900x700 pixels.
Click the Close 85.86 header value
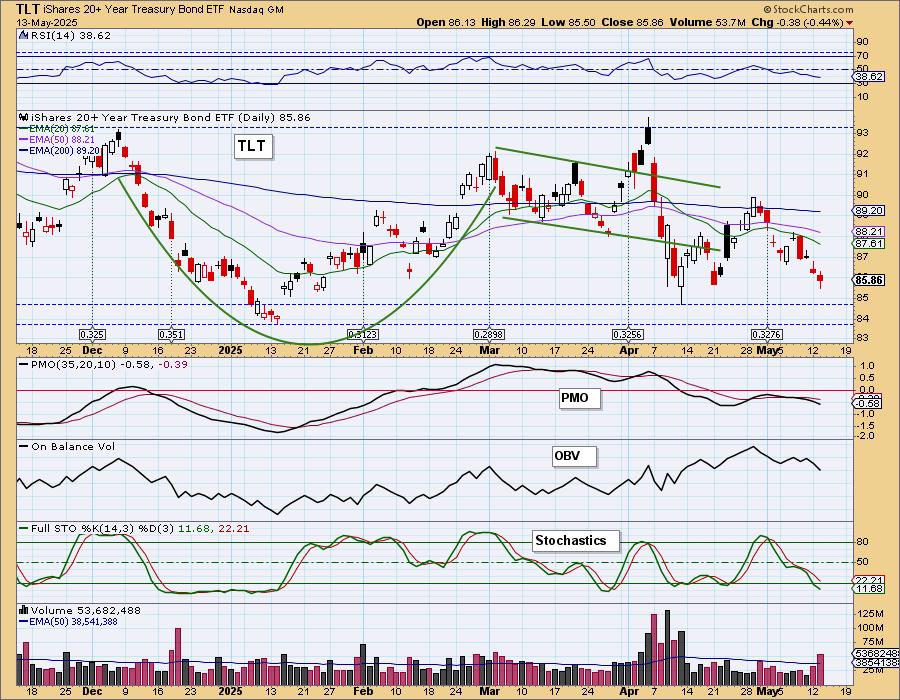tap(633, 22)
